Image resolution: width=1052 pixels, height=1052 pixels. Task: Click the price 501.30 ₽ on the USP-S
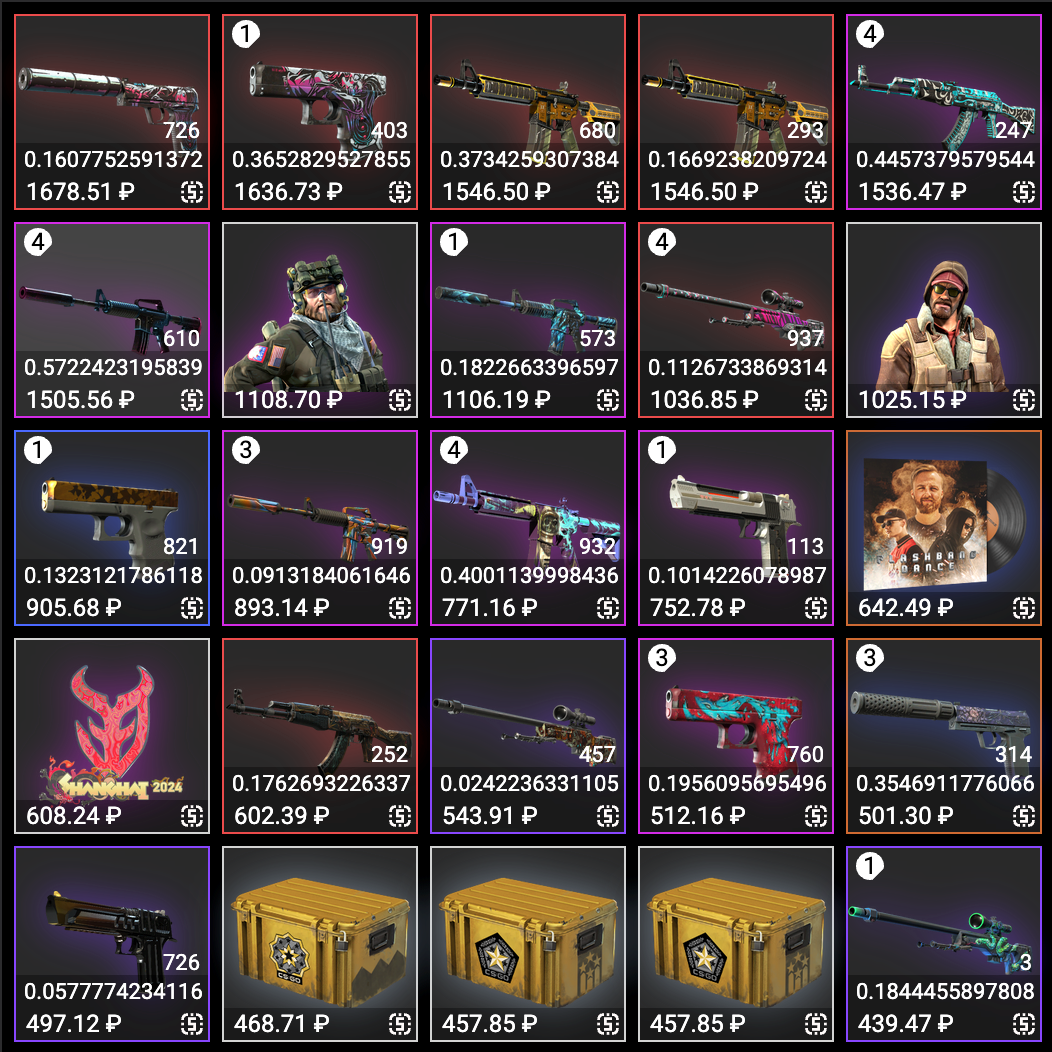pyautogui.click(x=912, y=817)
